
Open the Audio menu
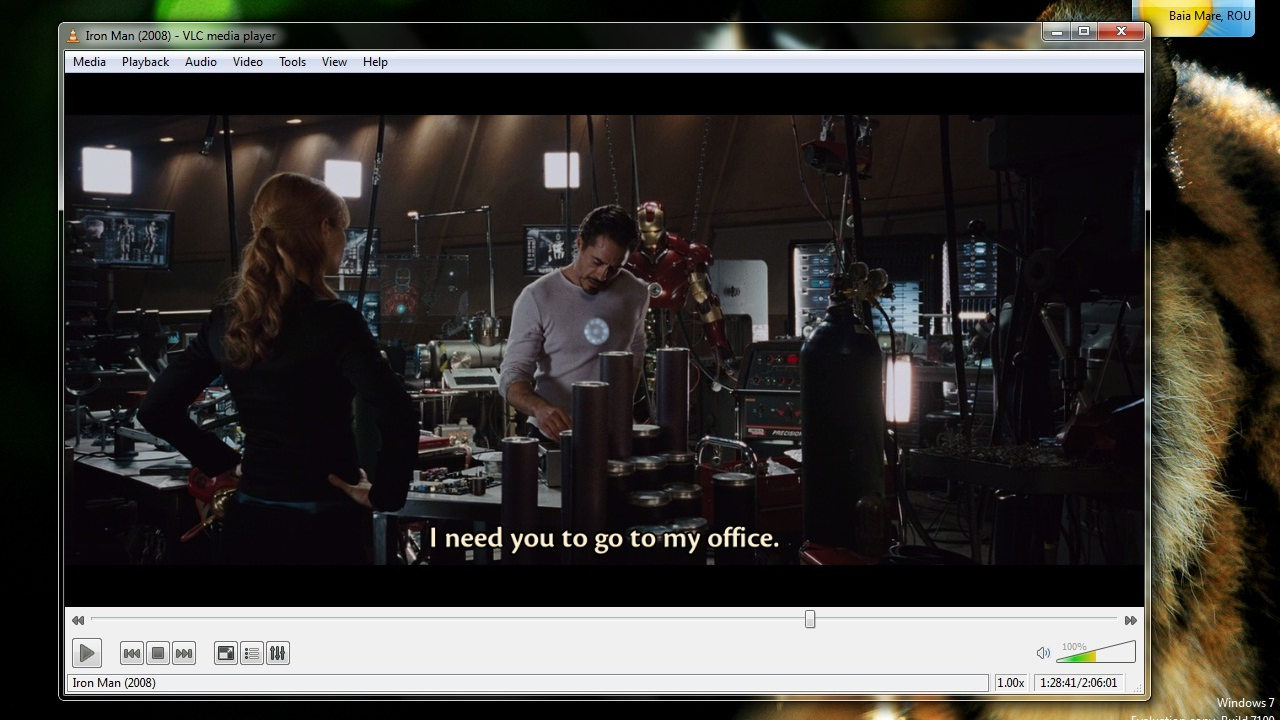[200, 61]
